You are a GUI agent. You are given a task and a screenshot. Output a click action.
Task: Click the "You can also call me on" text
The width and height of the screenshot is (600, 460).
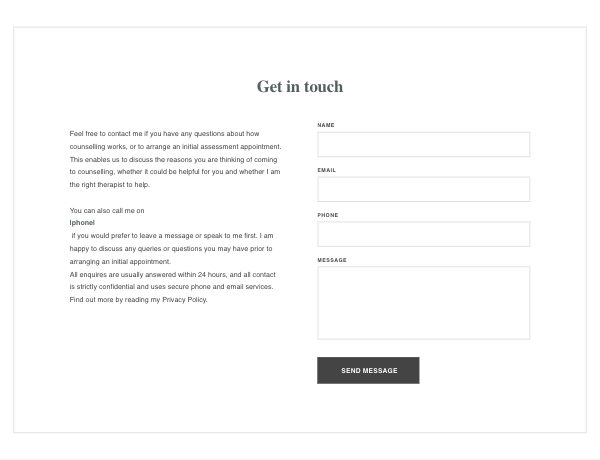(107, 211)
